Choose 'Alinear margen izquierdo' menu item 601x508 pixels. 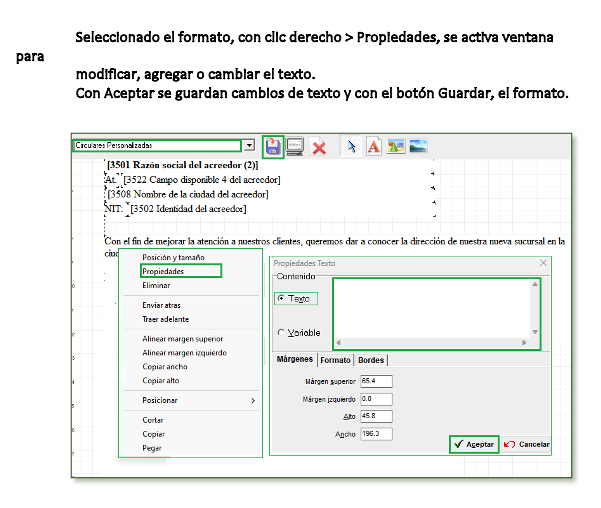pyautogui.click(x=184, y=353)
